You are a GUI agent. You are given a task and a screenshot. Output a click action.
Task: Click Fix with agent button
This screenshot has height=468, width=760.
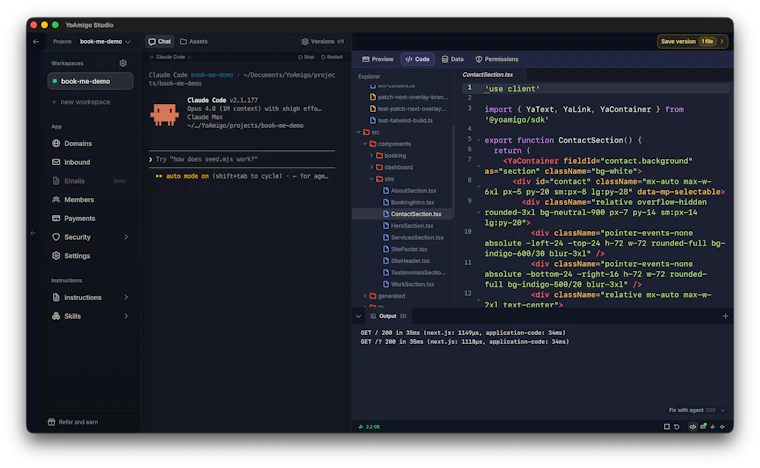coord(692,410)
